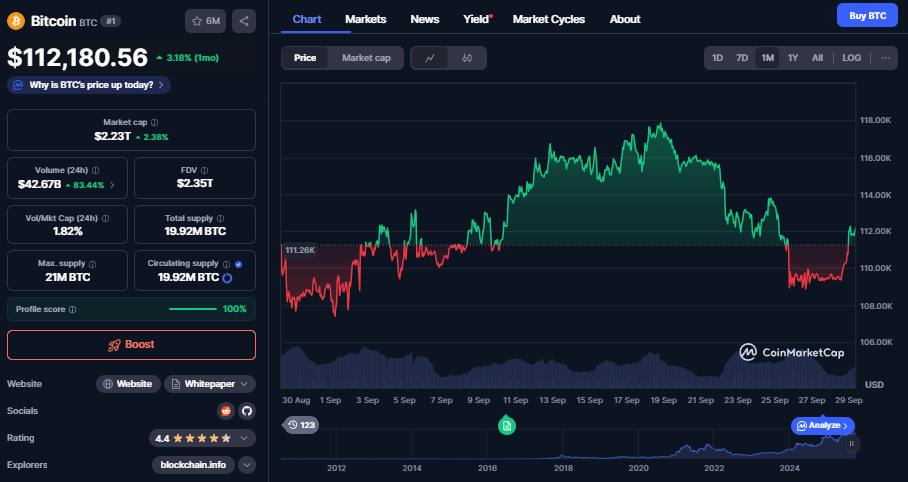Click the 111.26K baseline price label
The width and height of the screenshot is (908, 482).
tap(300, 250)
